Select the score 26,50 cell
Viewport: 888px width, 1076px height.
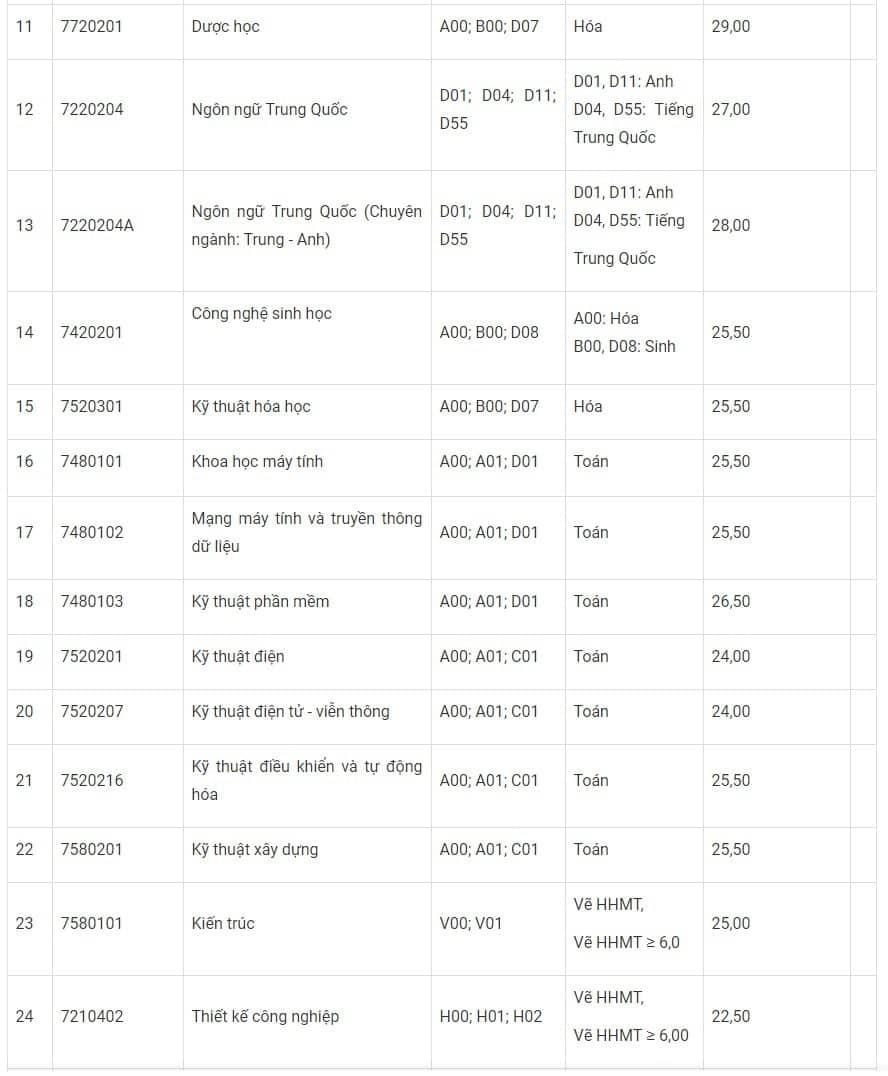(730, 602)
